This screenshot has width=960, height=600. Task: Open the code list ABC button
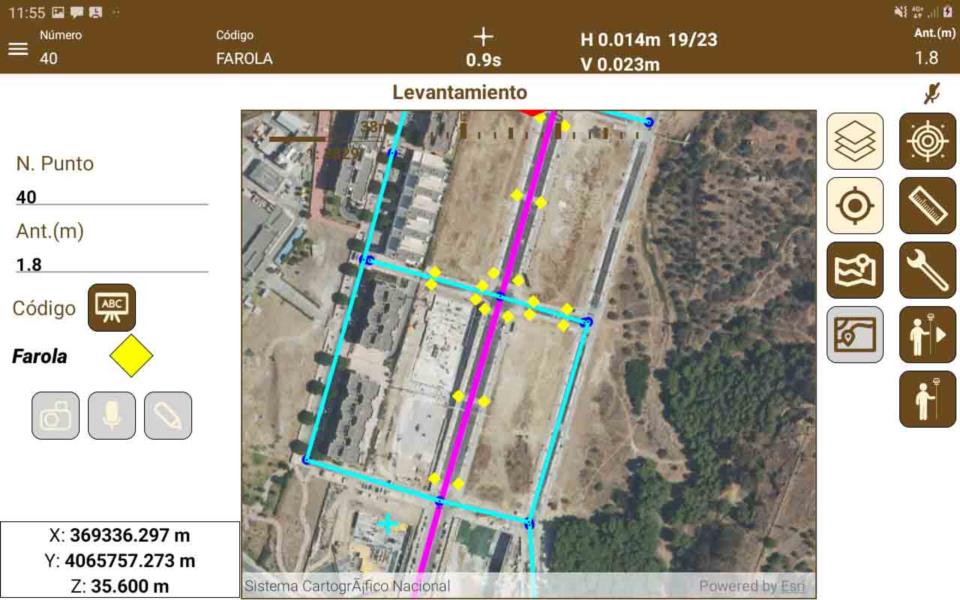coord(112,307)
